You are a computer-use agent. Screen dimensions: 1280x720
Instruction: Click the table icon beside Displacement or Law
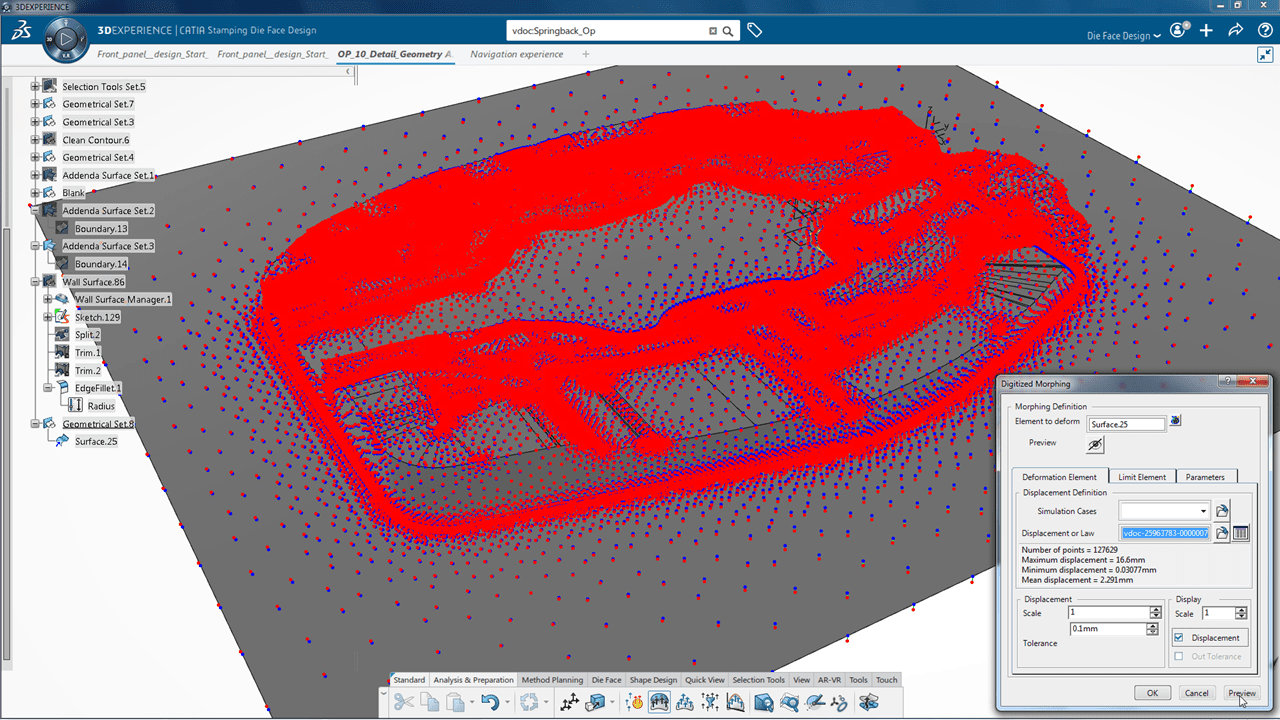point(1241,533)
